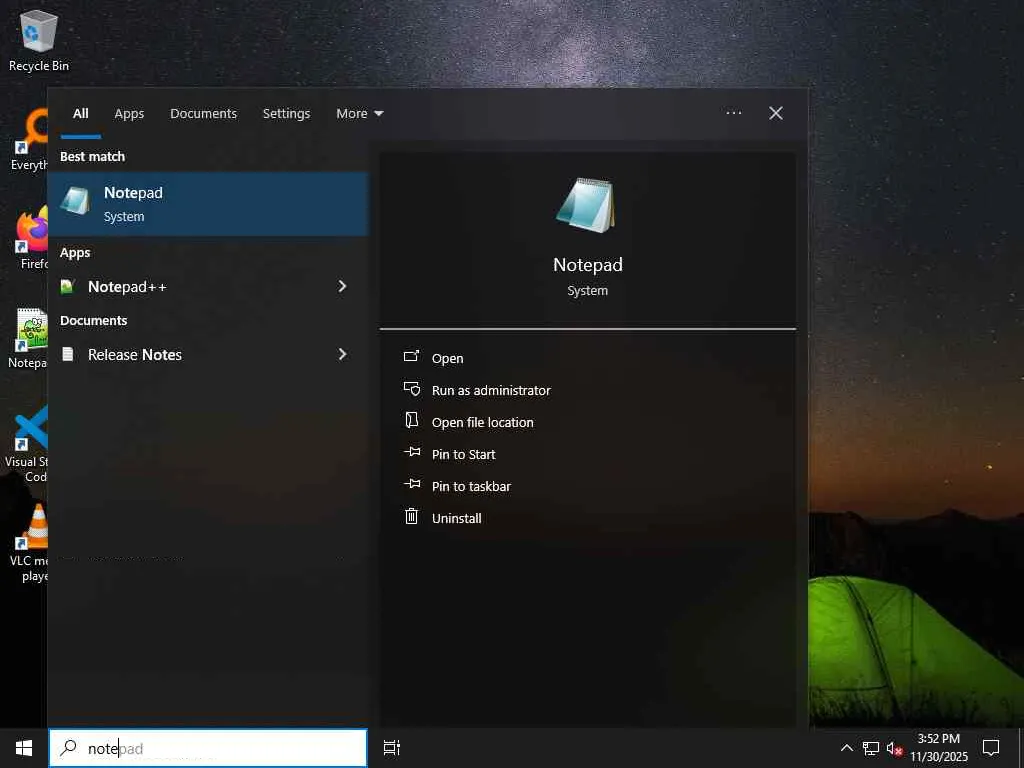Select the All search tab
This screenshot has height=768, width=1024.
coord(80,114)
